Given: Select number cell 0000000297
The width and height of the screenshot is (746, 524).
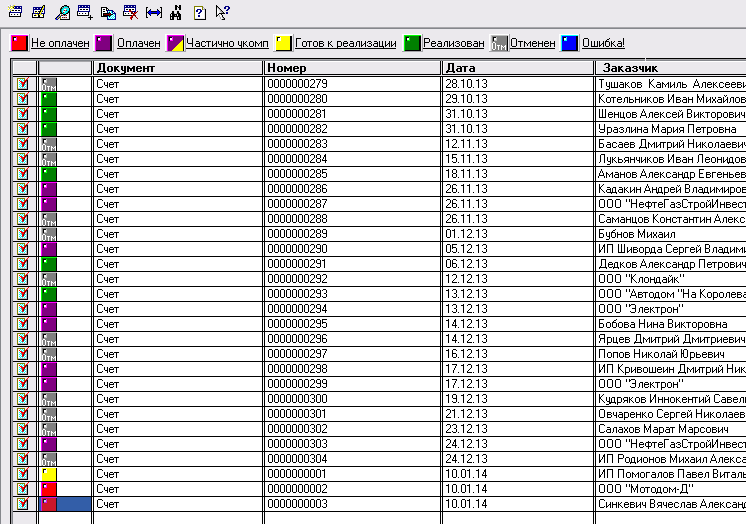Looking at the screenshot, I should pyautogui.click(x=352, y=354).
